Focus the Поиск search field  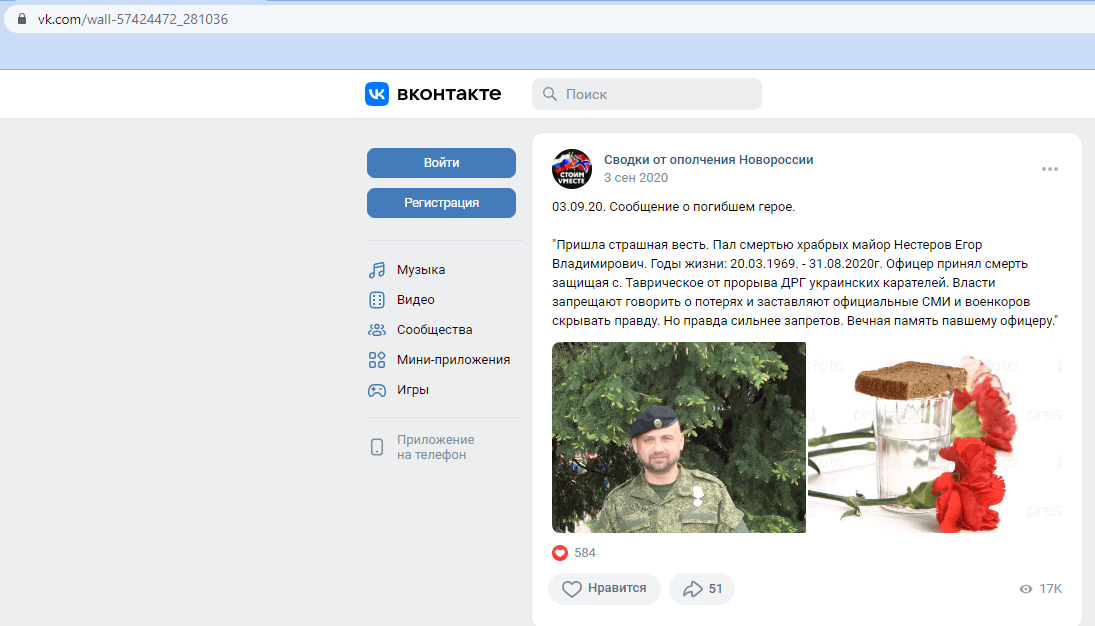[647, 94]
